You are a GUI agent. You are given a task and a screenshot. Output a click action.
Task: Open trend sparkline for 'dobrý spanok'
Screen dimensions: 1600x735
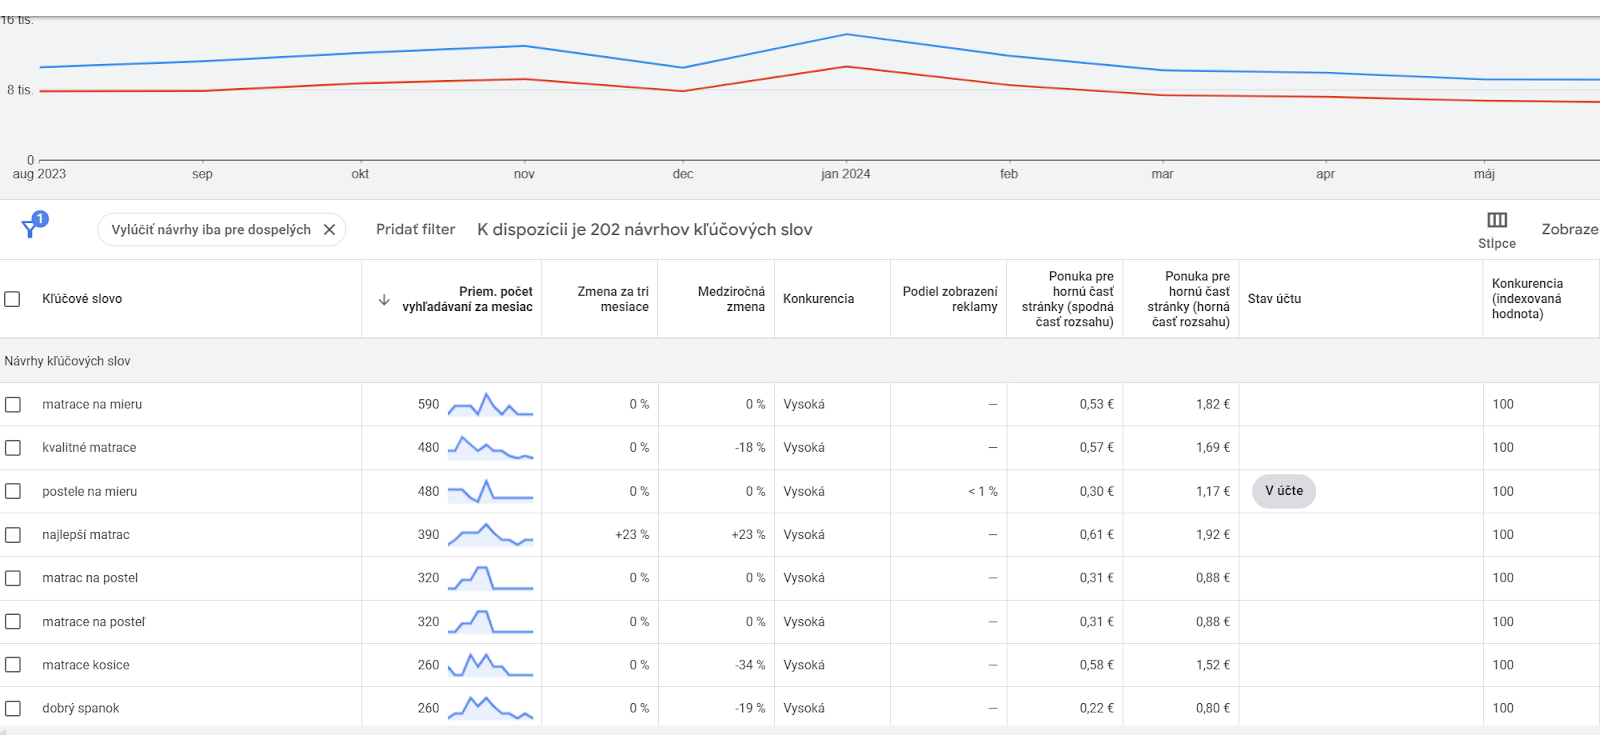click(490, 708)
